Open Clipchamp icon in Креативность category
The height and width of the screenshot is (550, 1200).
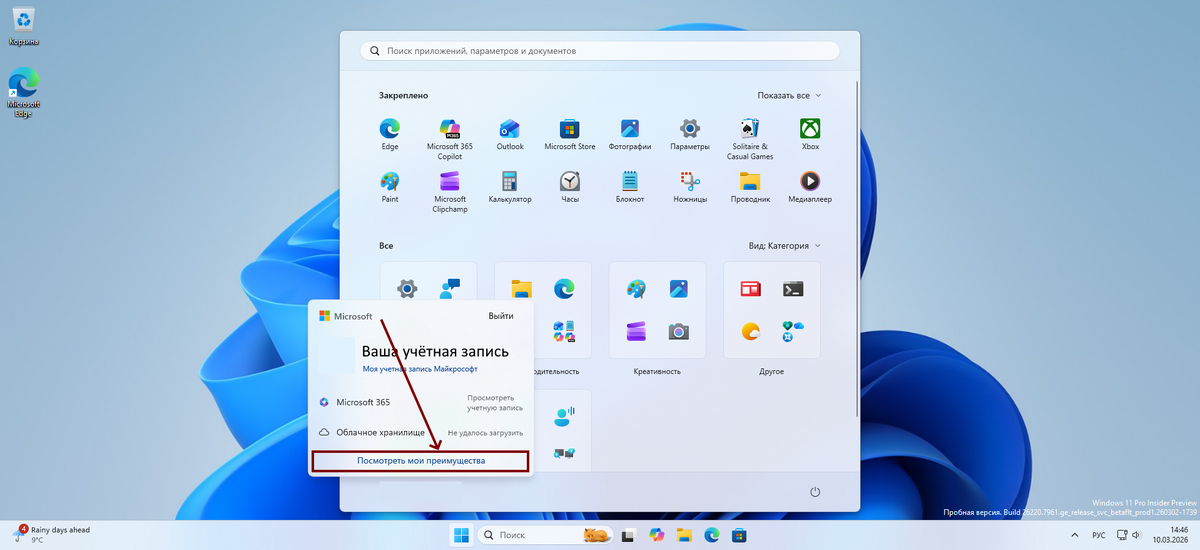point(637,331)
